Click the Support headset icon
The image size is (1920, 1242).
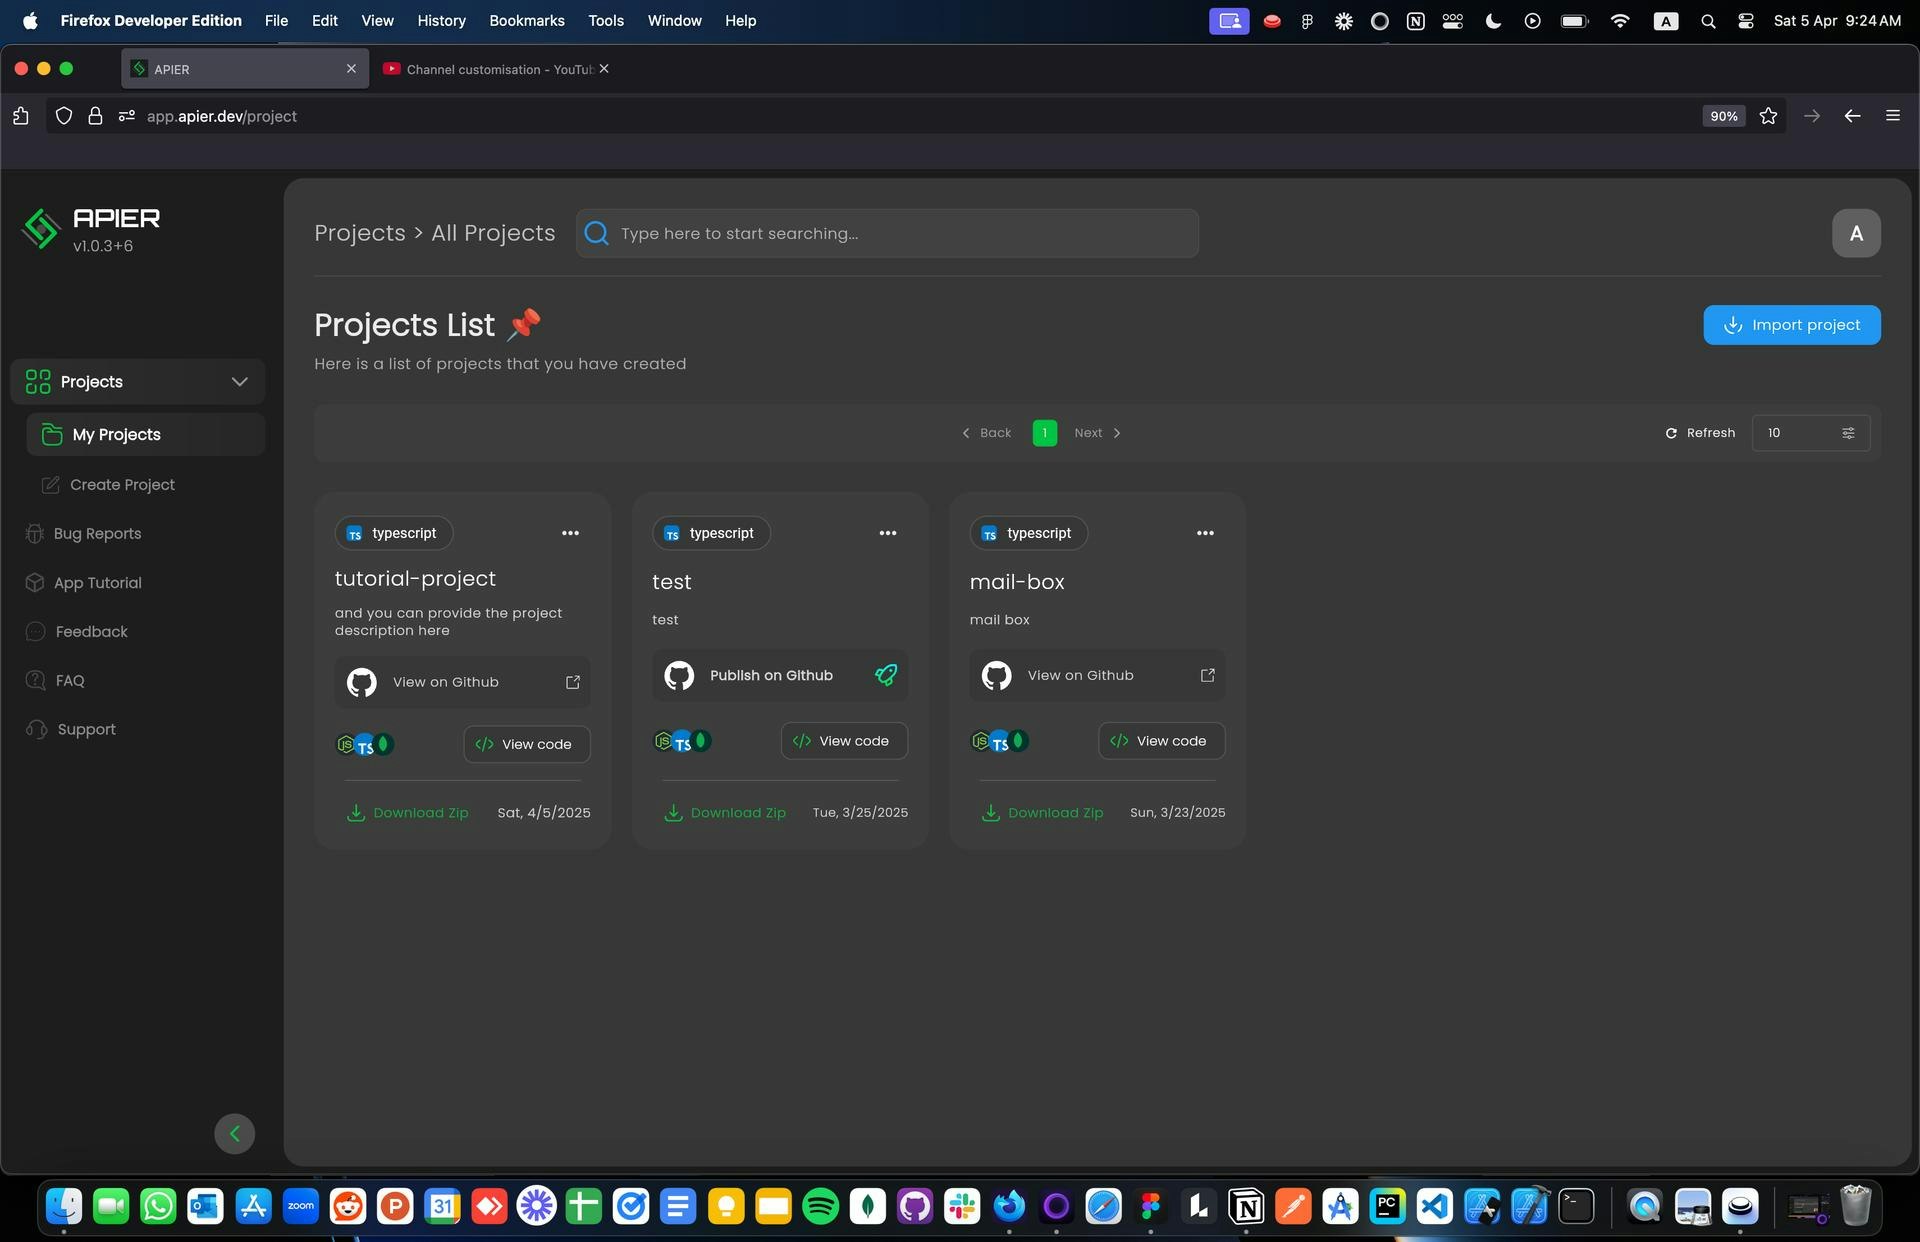tap(36, 730)
